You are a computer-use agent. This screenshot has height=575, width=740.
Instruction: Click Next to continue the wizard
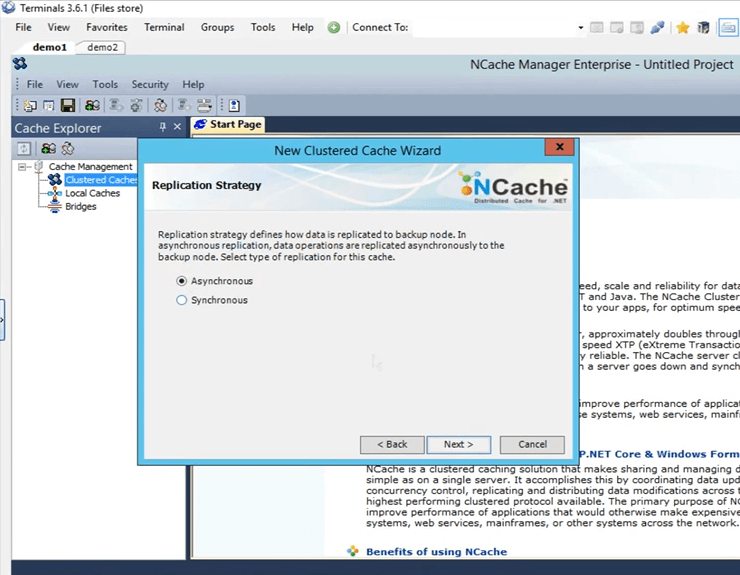click(x=458, y=444)
